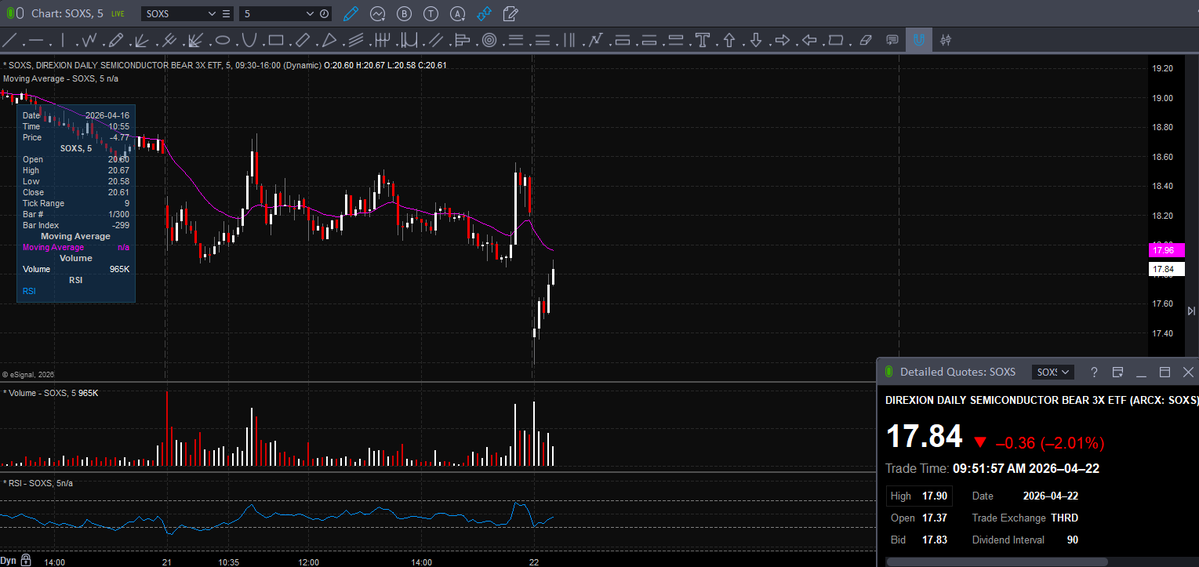
Task: Select the eraser tool
Action: pos(866,40)
